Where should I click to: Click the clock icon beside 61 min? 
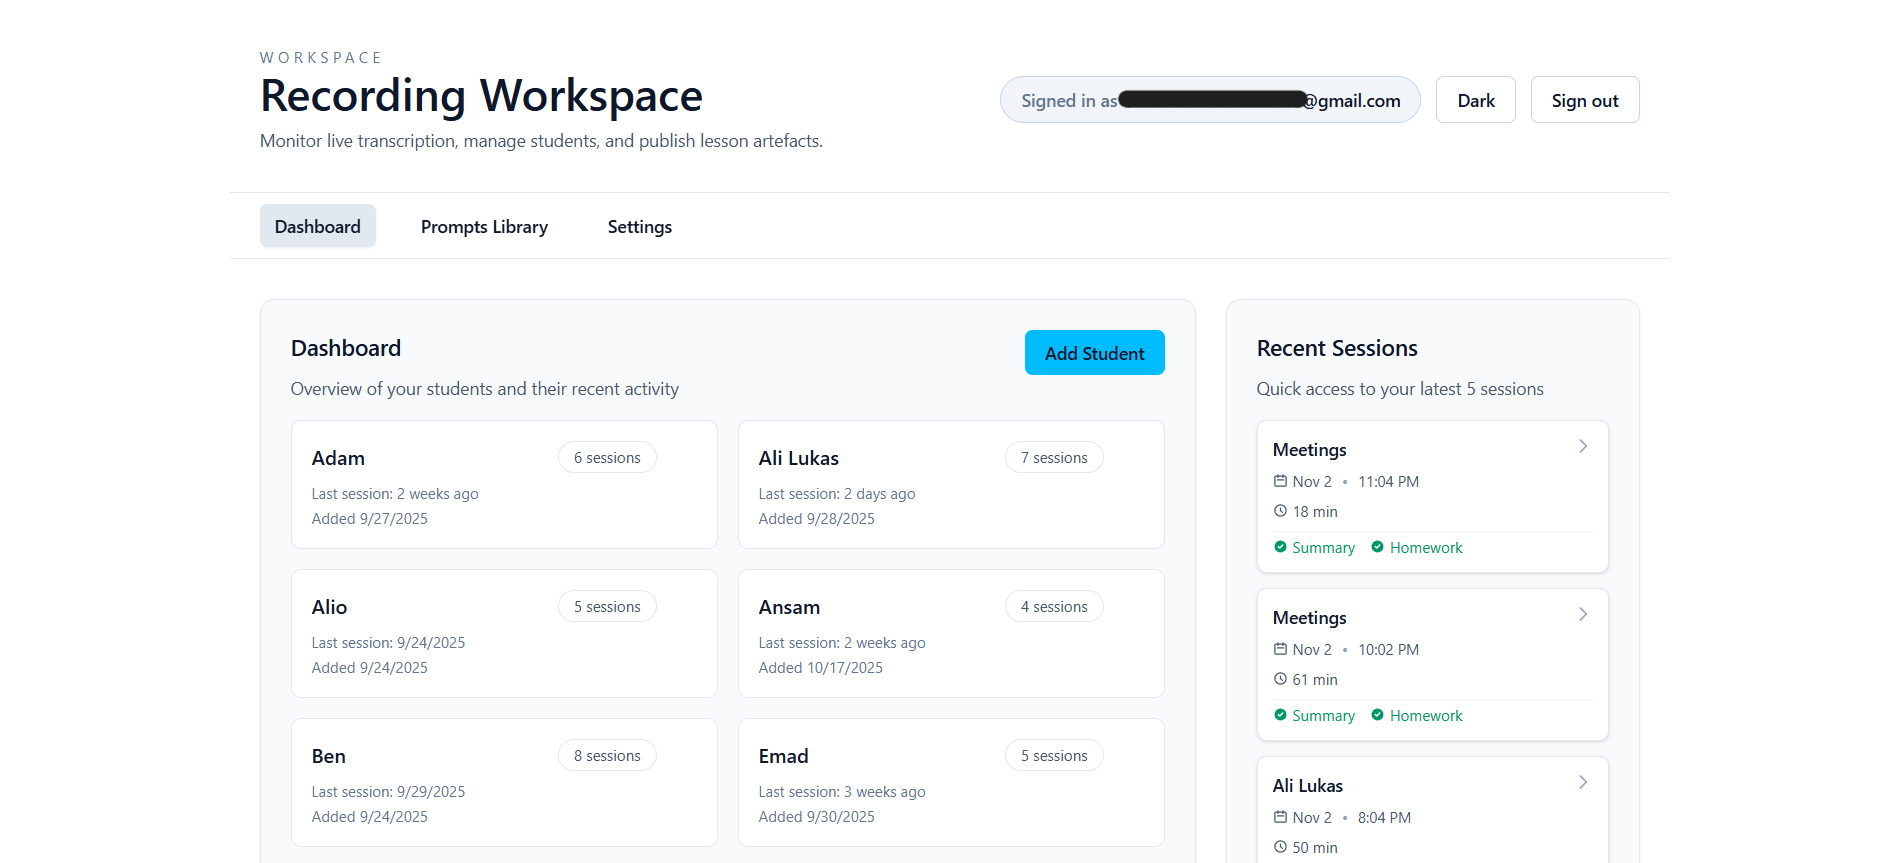coord(1280,679)
